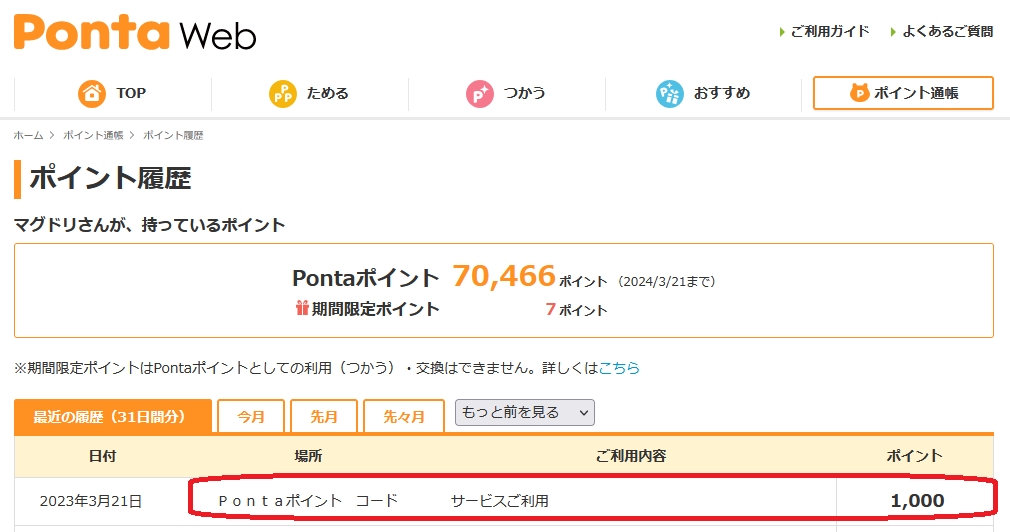Image resolution: width=1010 pixels, height=532 pixels.
Task: Open the よくあるご質問 link
Action: pyautogui.click(x=947, y=32)
